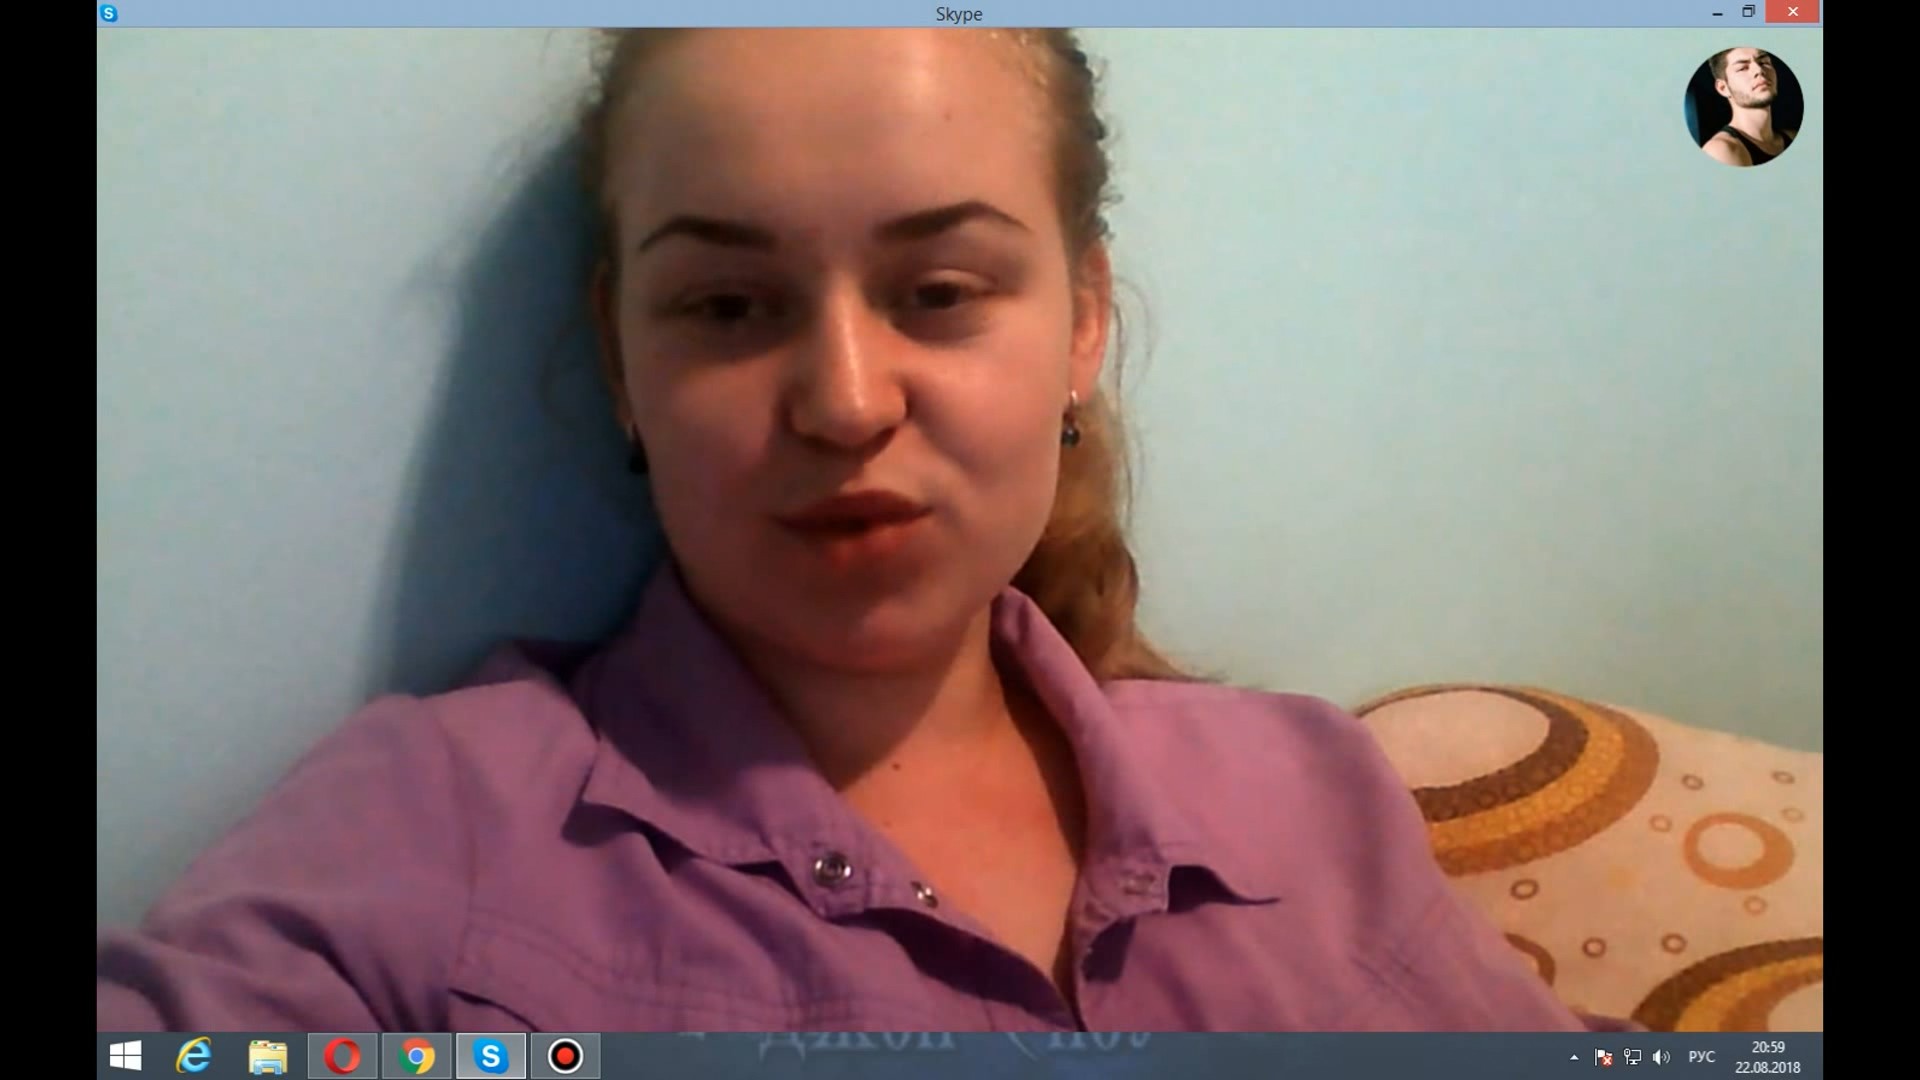Launch Opera browser from taskbar
1920x1080 pixels.
pos(343,1056)
